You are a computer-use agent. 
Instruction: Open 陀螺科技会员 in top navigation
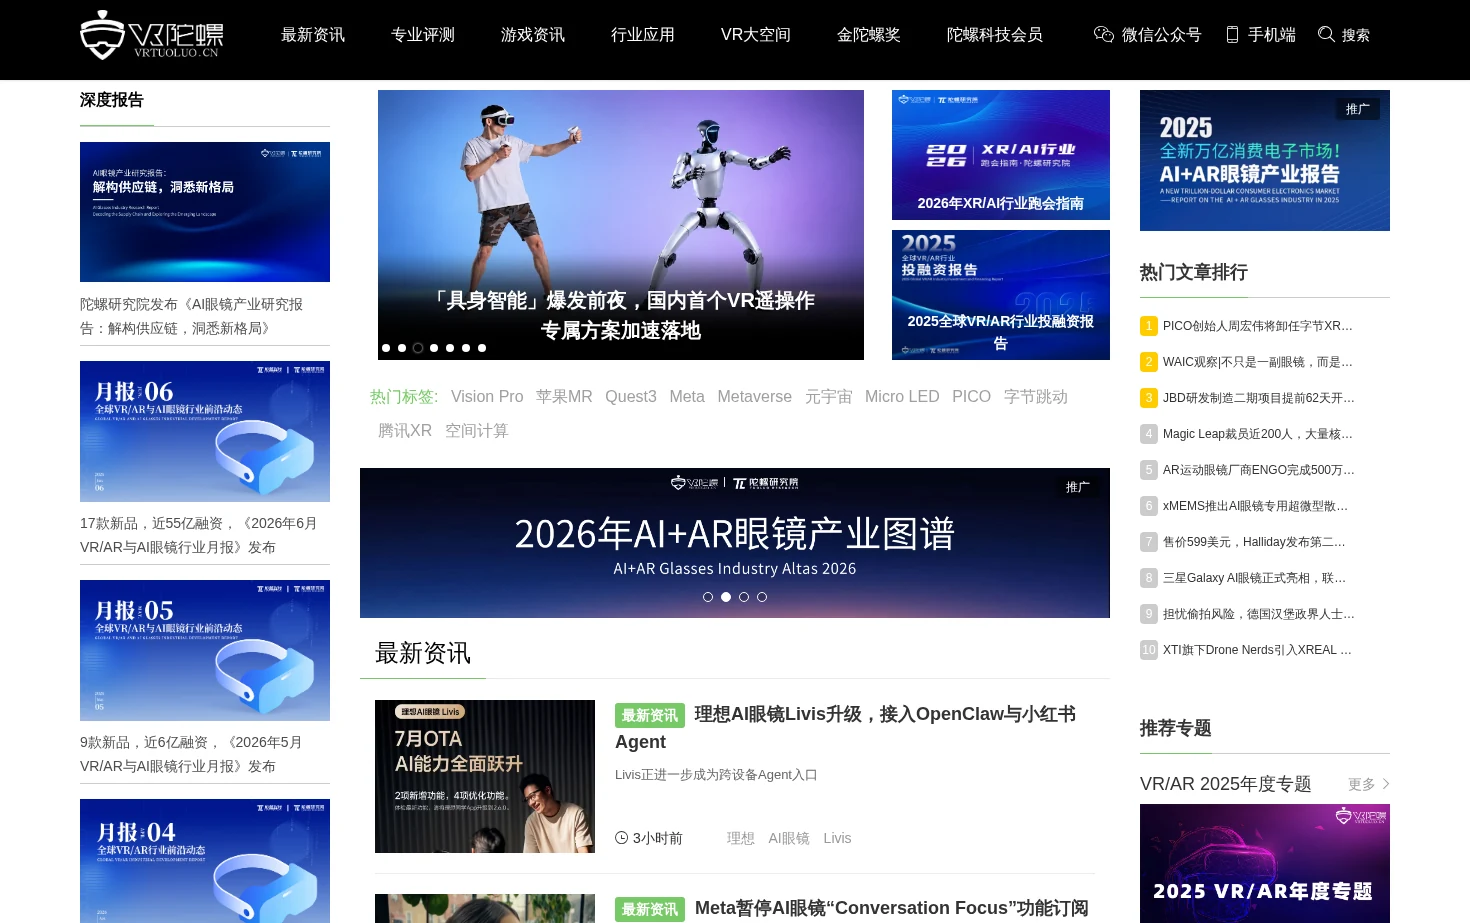(995, 35)
